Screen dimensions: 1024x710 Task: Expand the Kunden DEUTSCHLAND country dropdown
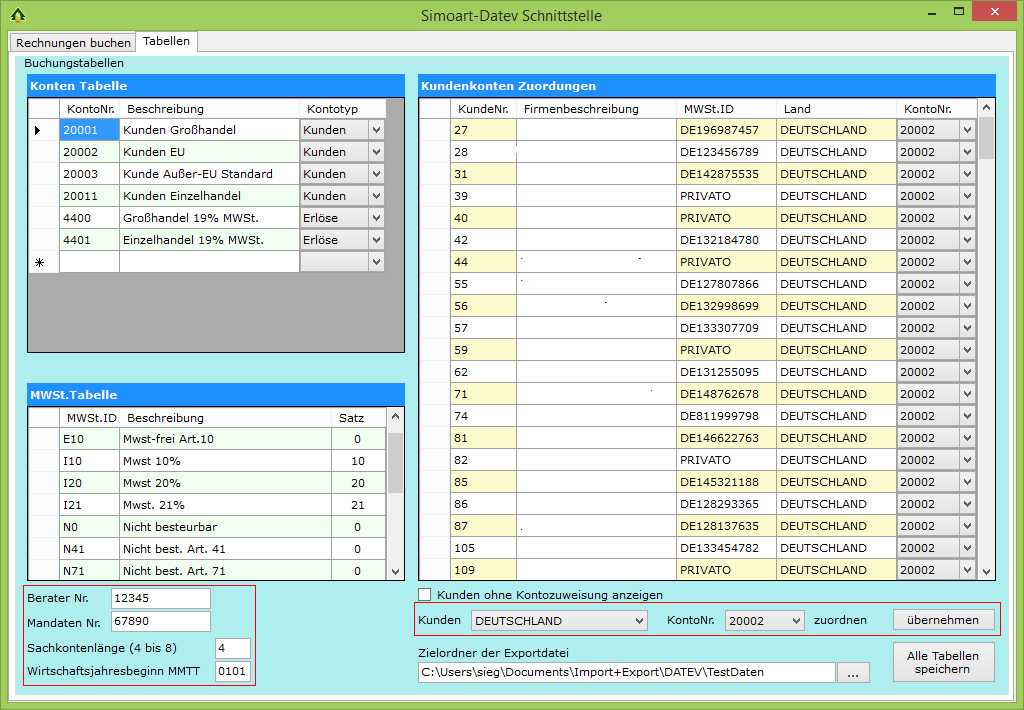639,621
